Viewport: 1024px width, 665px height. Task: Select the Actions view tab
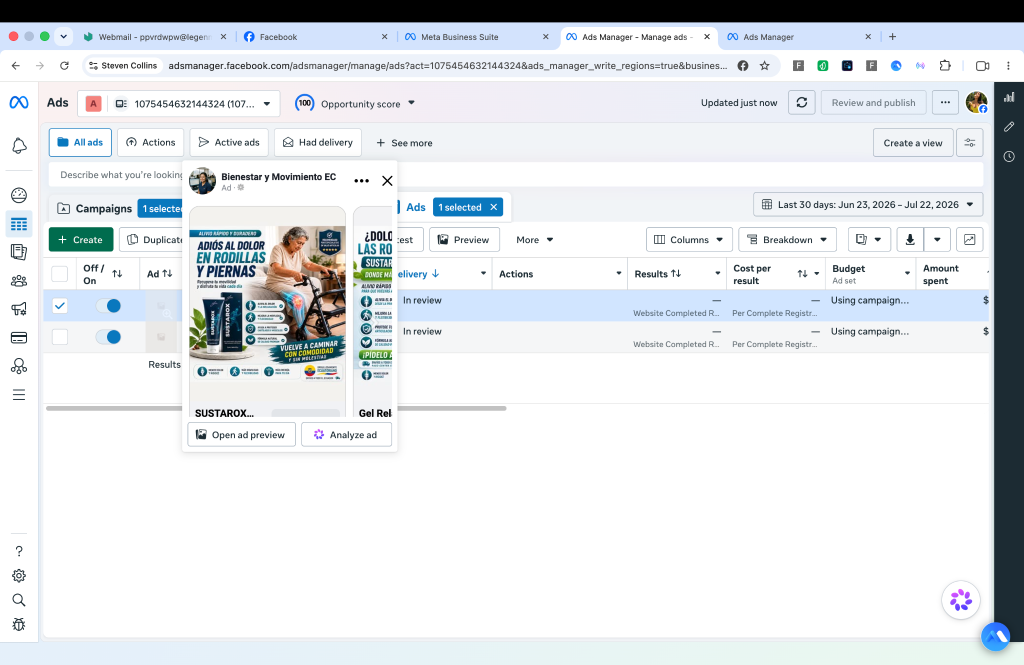coord(150,142)
